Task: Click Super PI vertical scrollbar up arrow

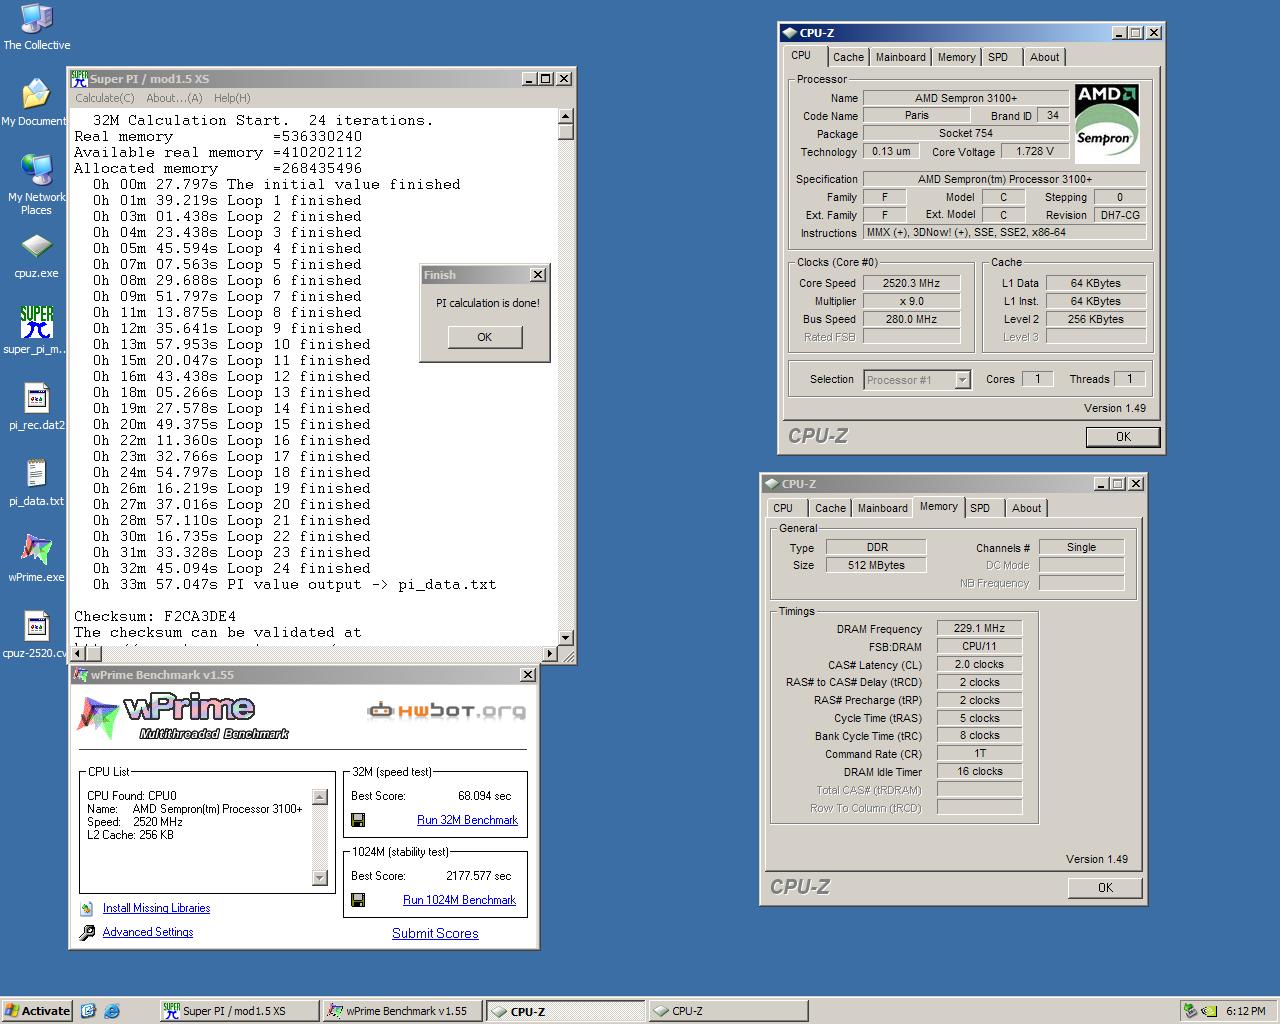Action: (x=565, y=116)
